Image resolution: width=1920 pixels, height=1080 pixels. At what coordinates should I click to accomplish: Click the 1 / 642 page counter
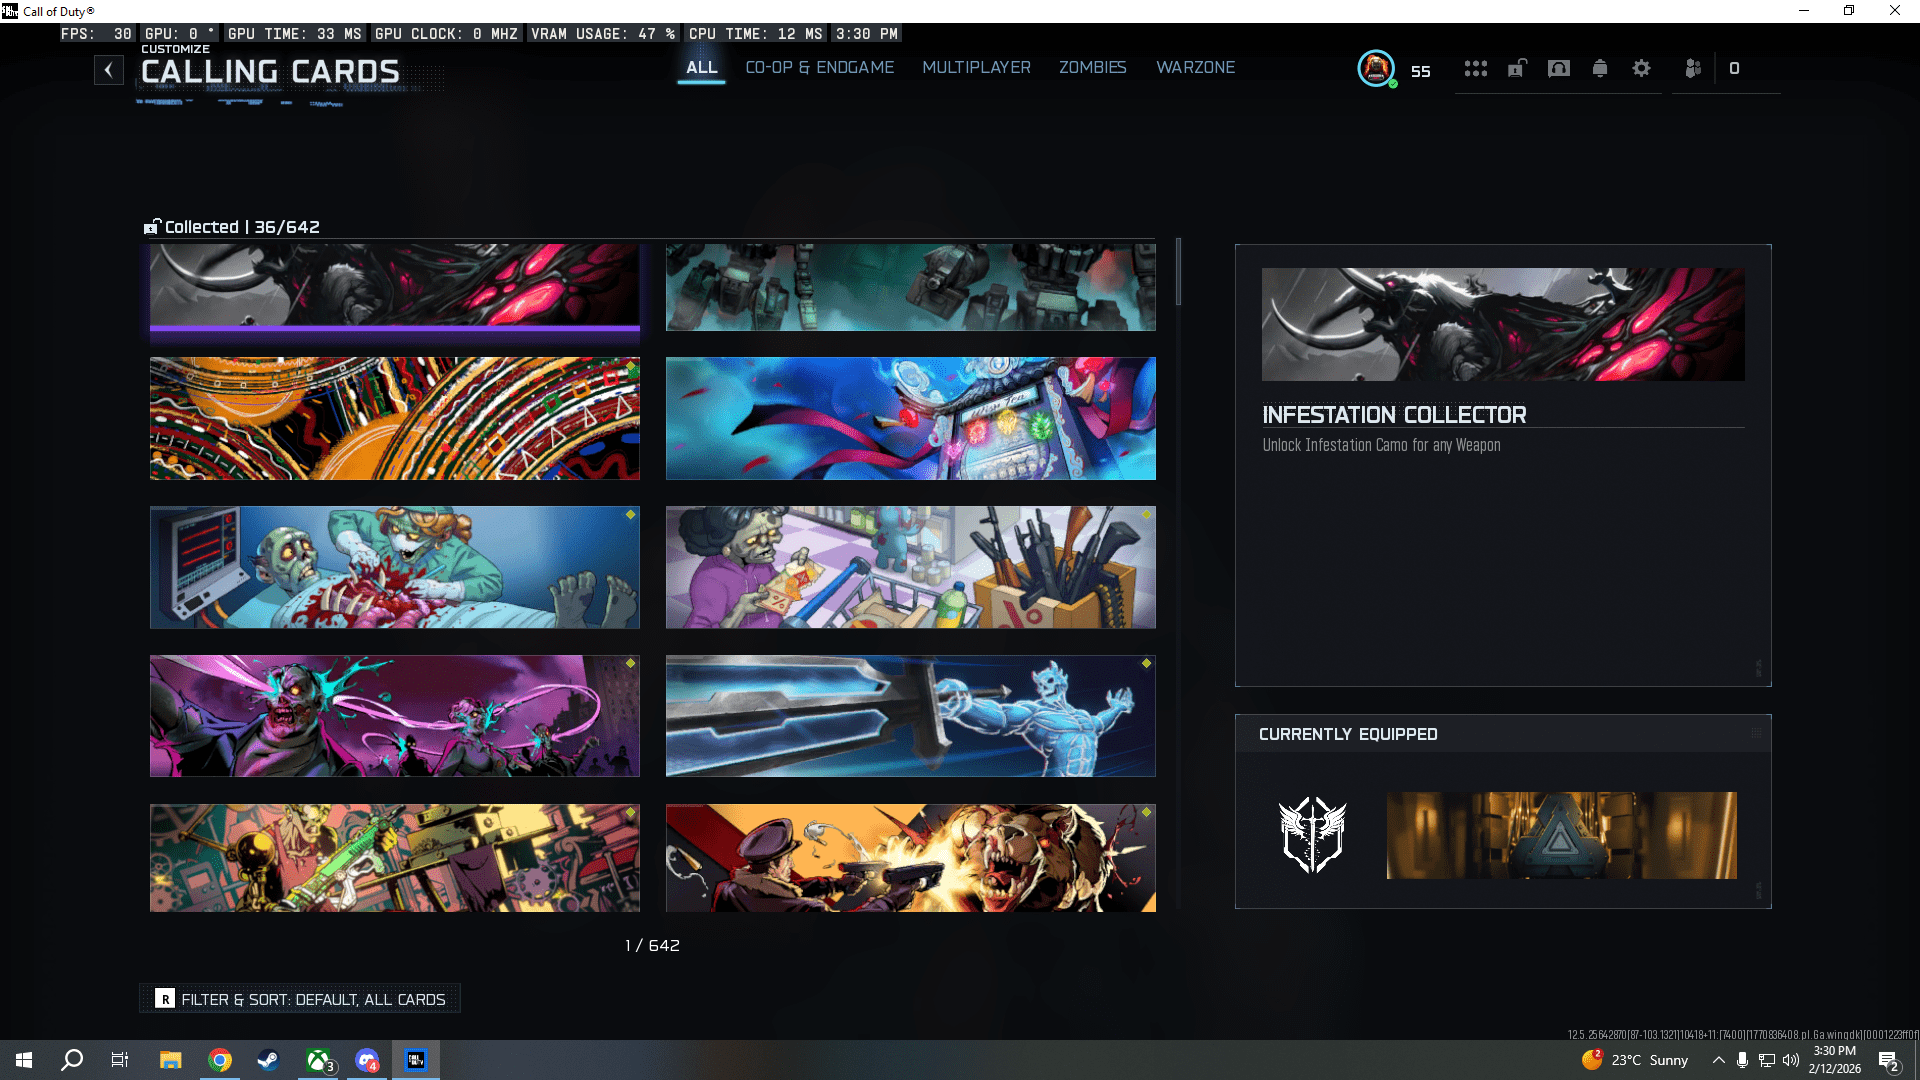[652, 945]
